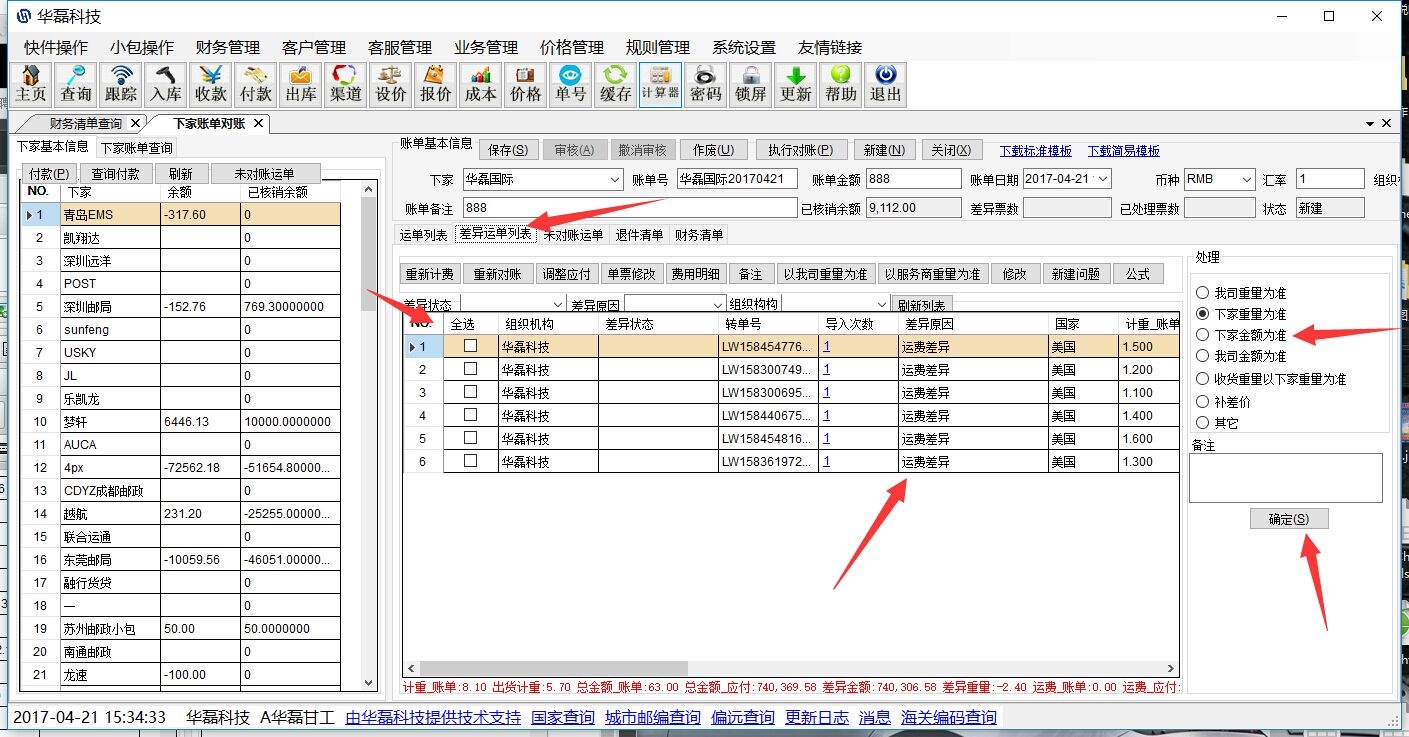The image size is (1409, 737).
Task: Click the 账单备注 input field
Action: (629, 208)
